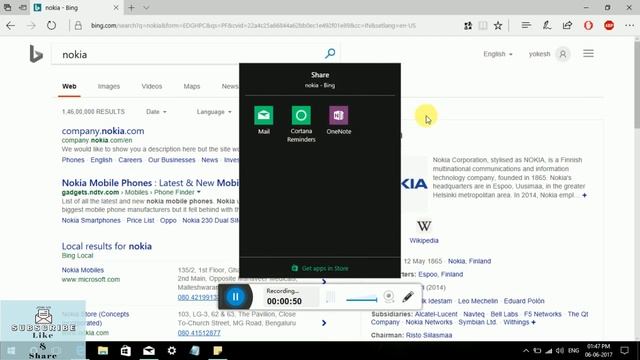Switch to Videos results tab
Image resolution: width=640 pixels, height=360 pixels.
[151, 86]
